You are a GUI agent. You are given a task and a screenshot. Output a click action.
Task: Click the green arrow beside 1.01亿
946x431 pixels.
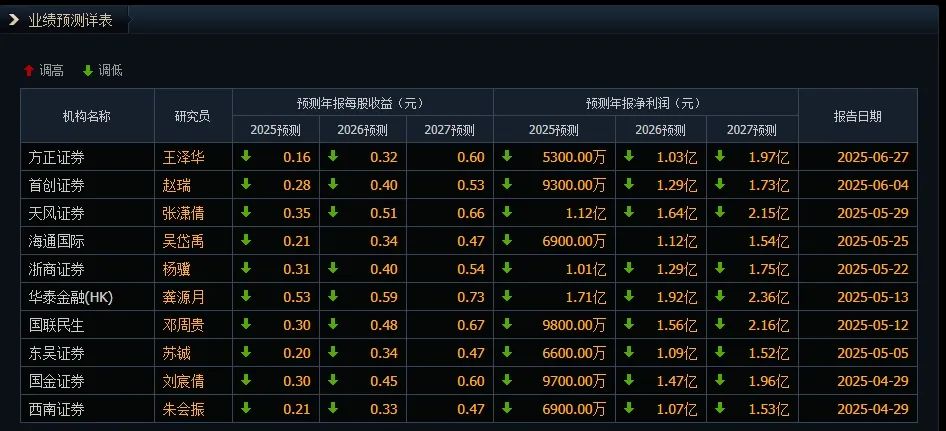pos(507,268)
